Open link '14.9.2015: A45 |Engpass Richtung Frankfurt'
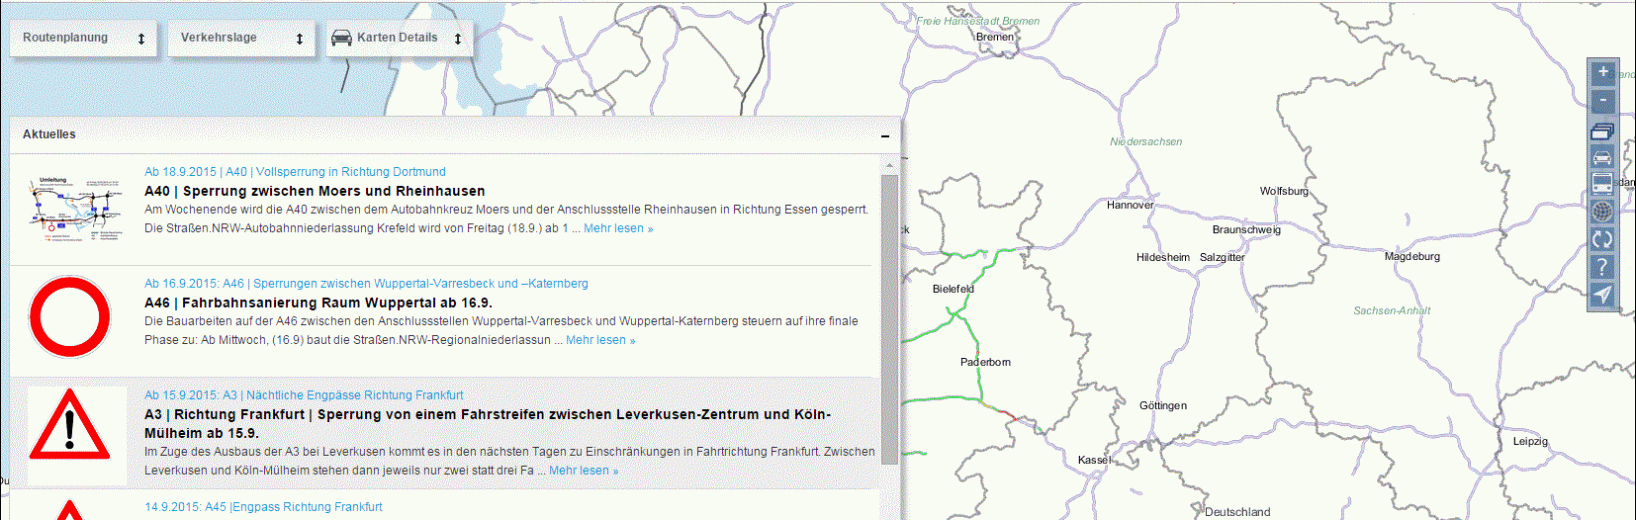 (x=263, y=507)
